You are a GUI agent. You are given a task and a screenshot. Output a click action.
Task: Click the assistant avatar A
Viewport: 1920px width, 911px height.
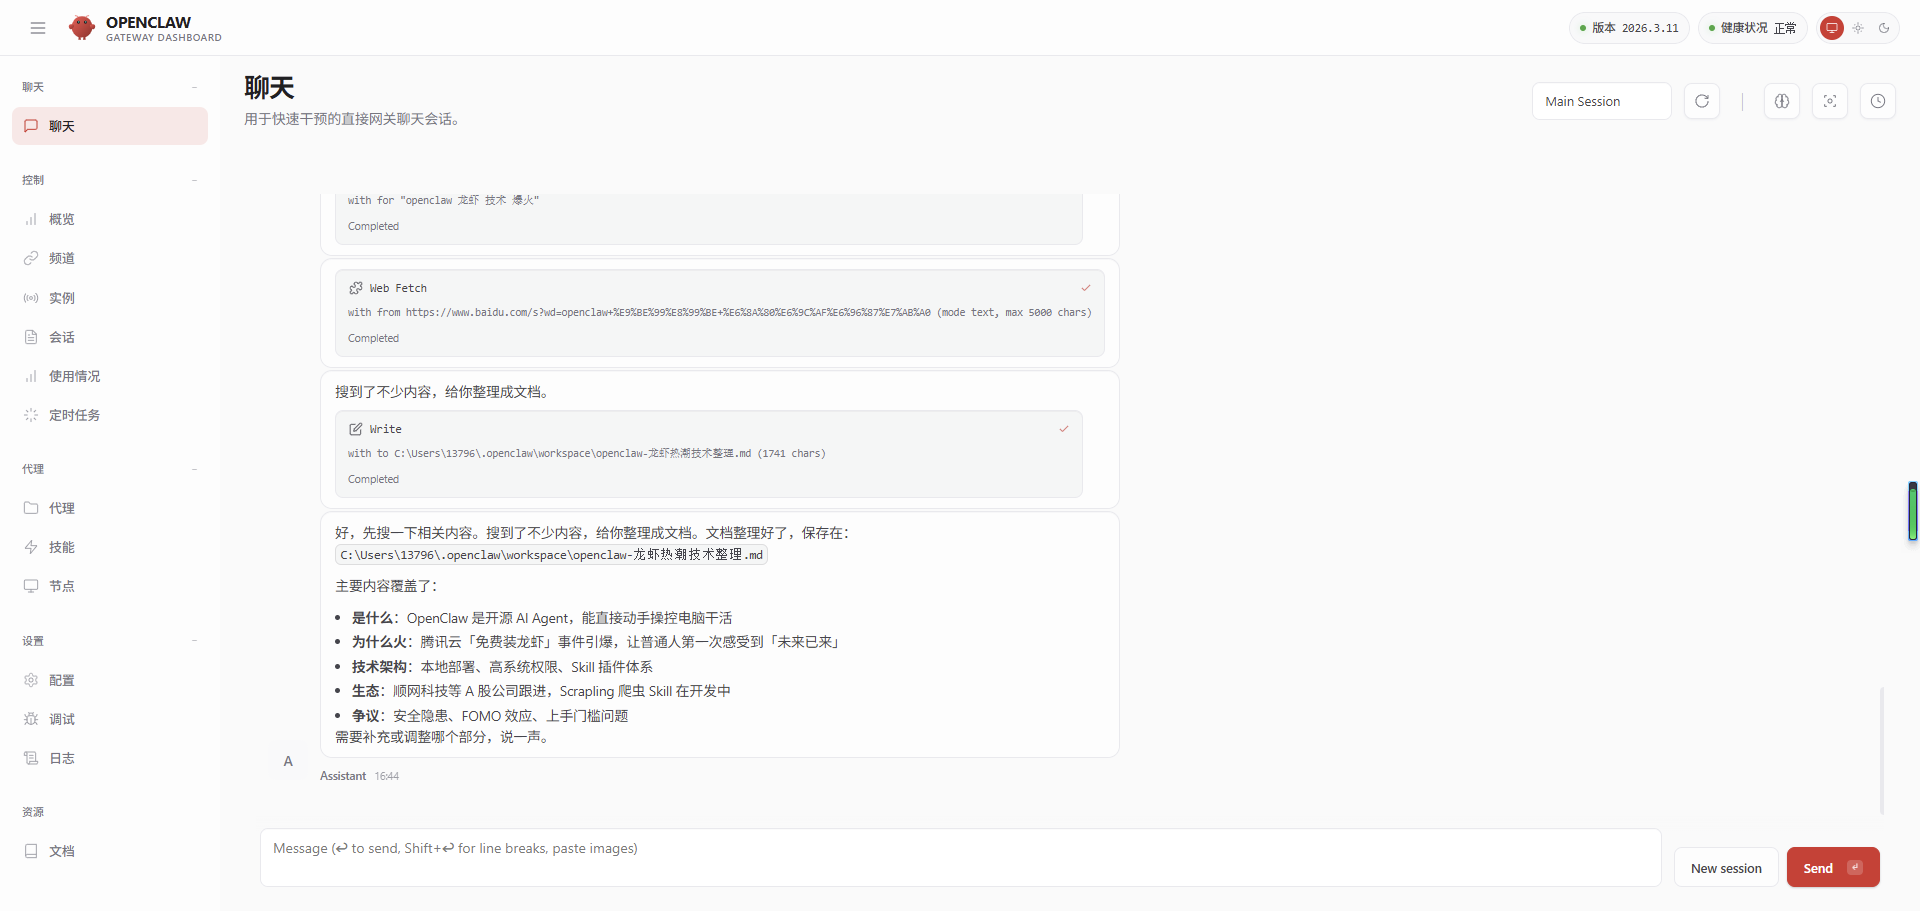288,761
